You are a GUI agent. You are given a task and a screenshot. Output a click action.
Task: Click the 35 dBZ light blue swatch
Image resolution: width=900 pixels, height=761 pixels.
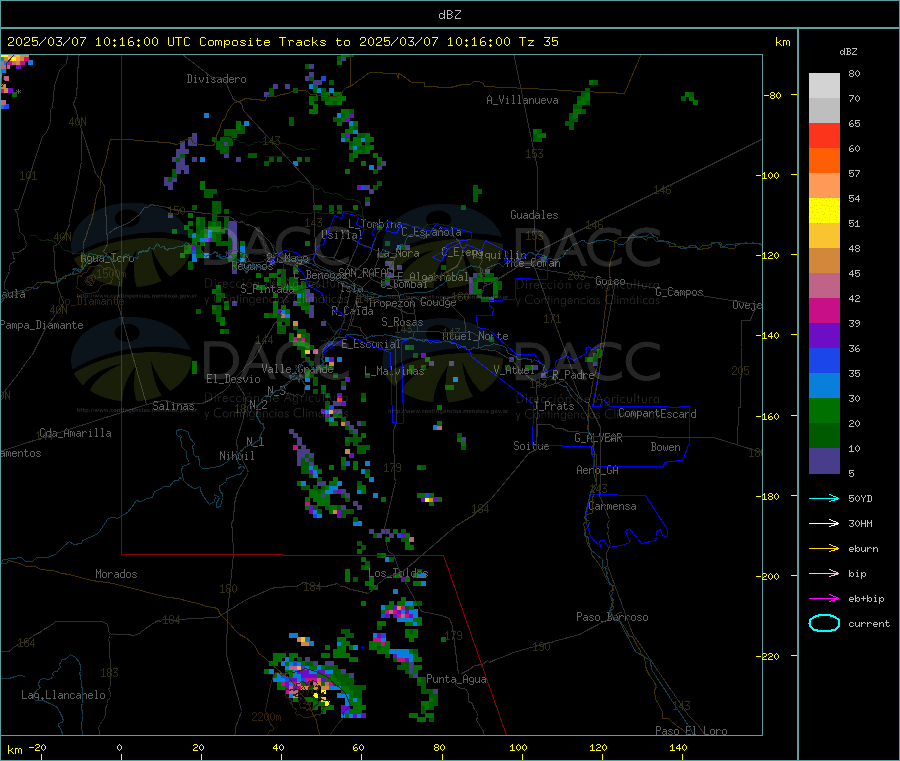[x=824, y=385]
